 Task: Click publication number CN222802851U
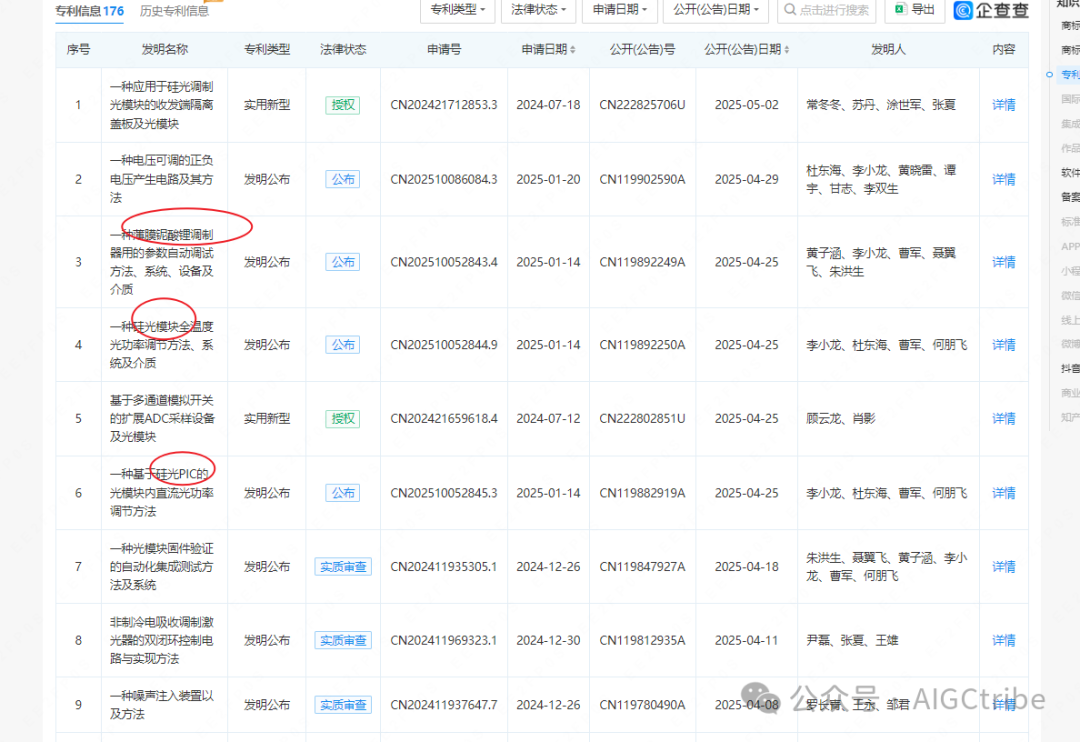coord(643,418)
